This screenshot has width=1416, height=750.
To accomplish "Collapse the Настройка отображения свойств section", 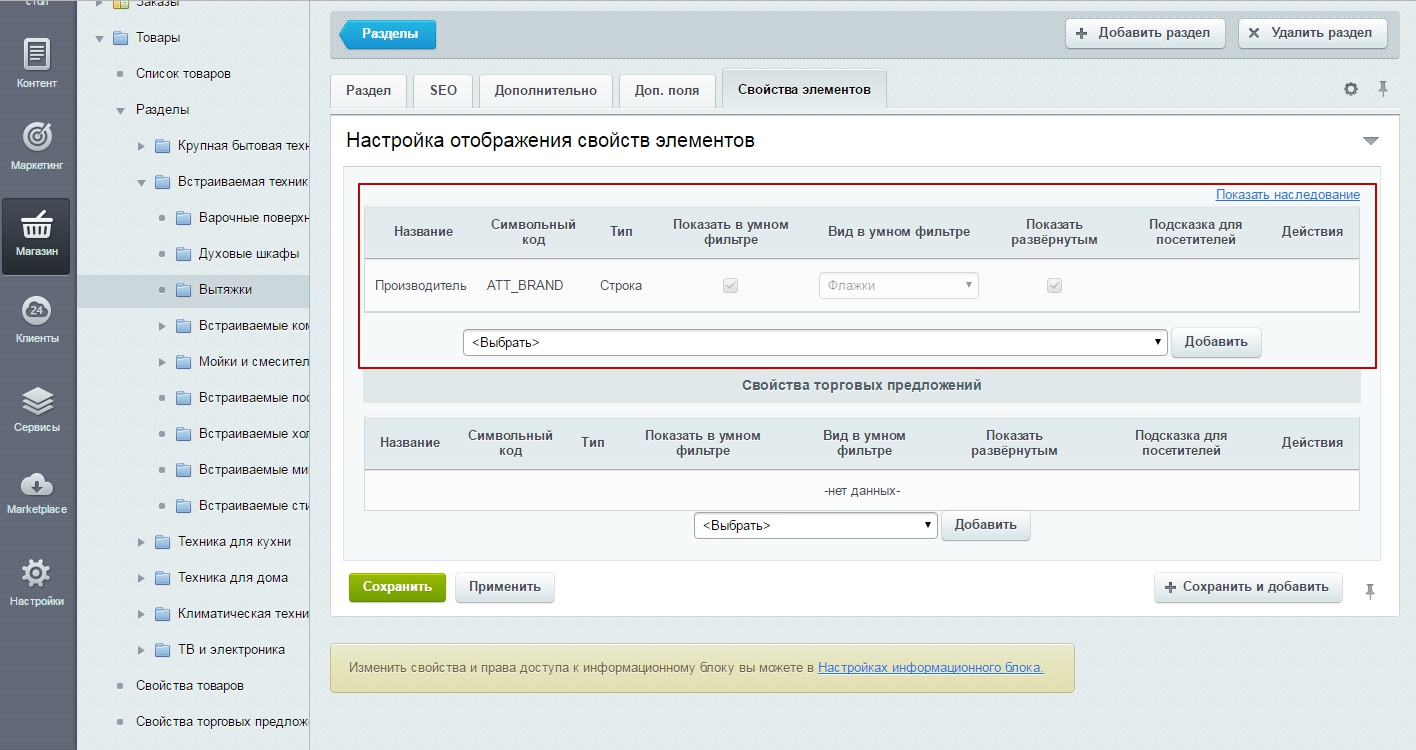I will click(1371, 141).
